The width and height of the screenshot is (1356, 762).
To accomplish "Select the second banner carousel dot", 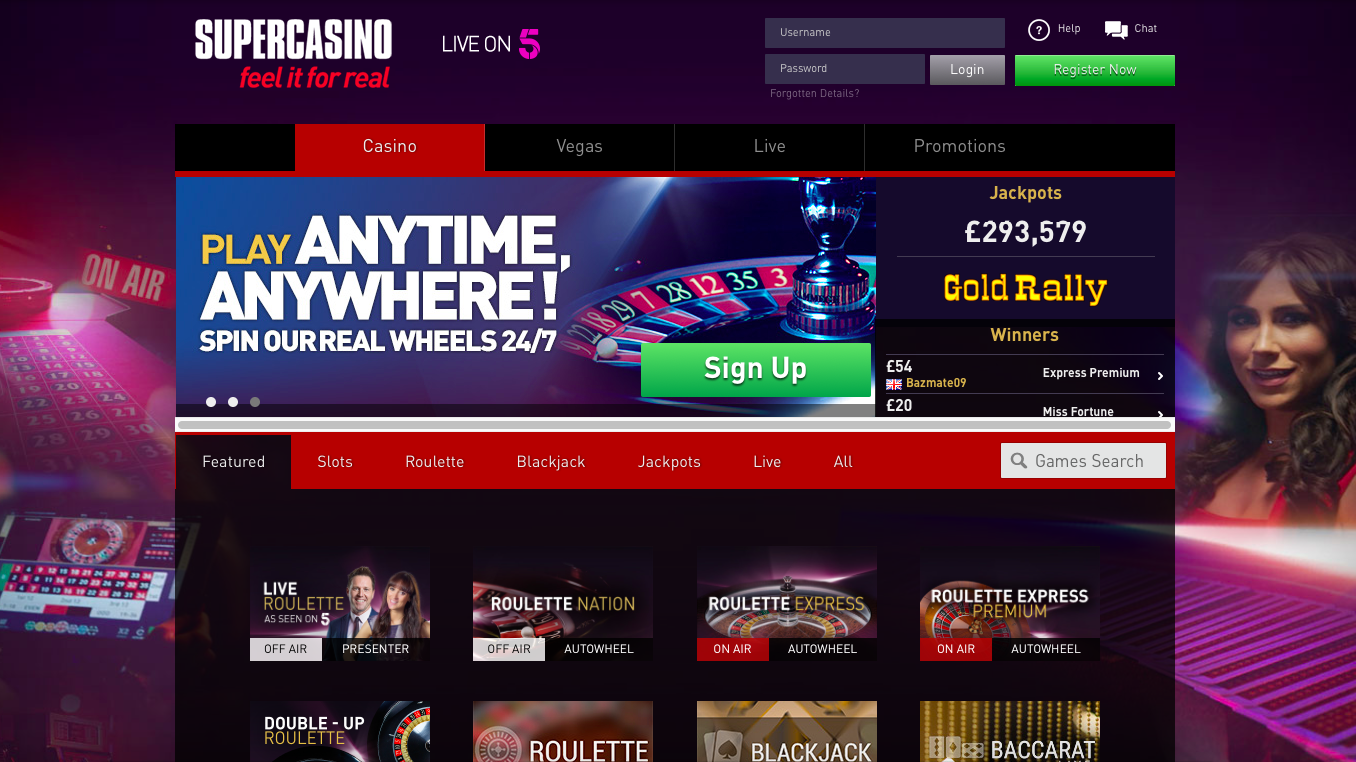I will [x=233, y=402].
